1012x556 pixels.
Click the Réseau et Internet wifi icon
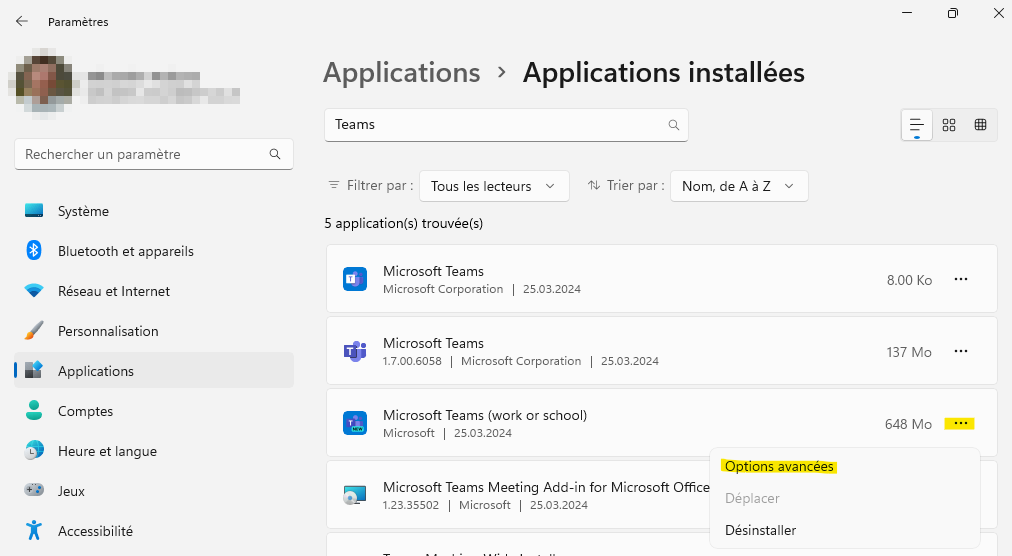34,291
